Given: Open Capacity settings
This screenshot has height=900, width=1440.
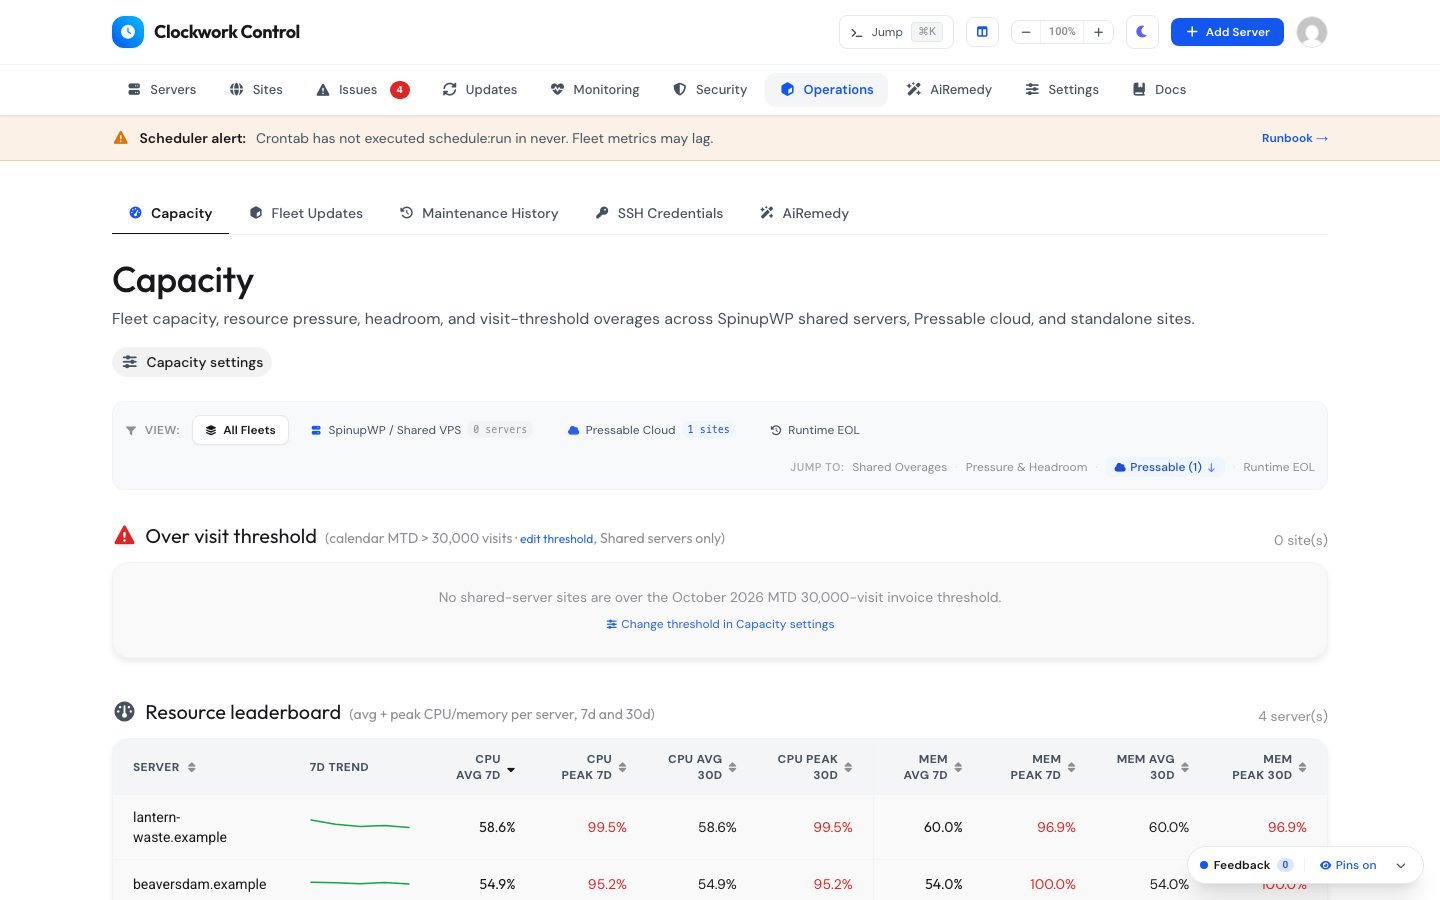Looking at the screenshot, I should 192,362.
